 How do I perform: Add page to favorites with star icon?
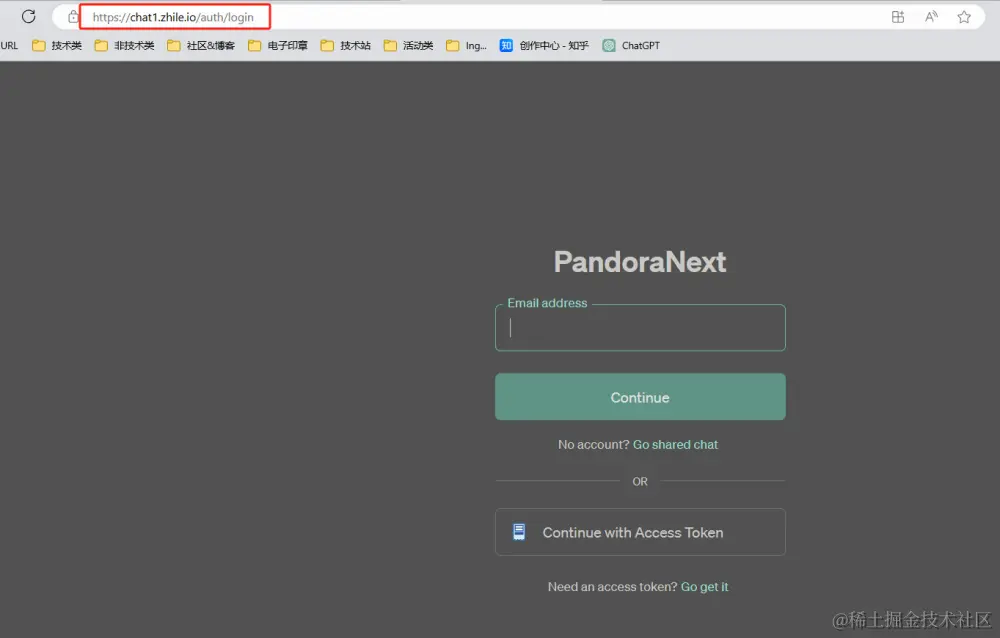(x=964, y=17)
